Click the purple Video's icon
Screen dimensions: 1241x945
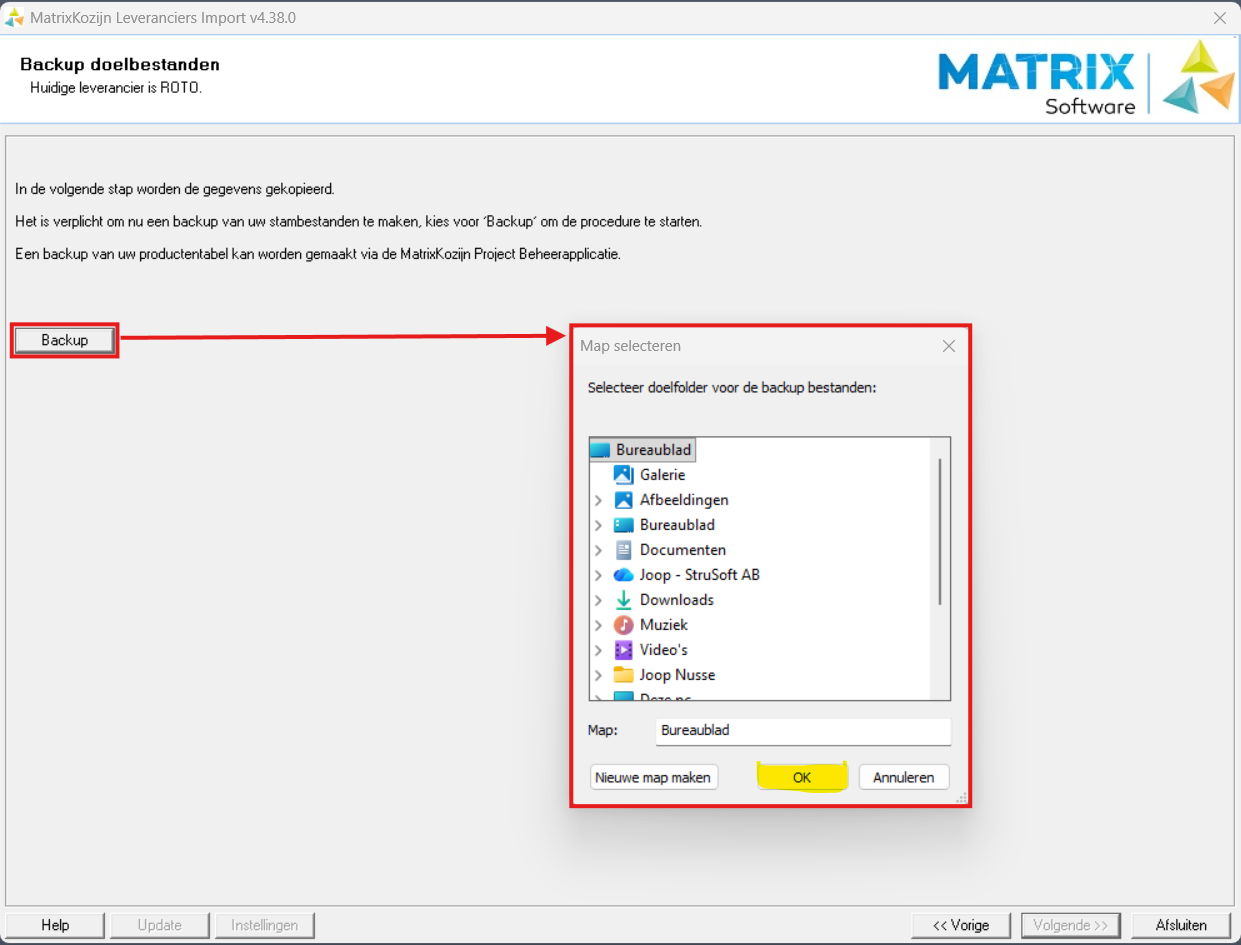624,650
